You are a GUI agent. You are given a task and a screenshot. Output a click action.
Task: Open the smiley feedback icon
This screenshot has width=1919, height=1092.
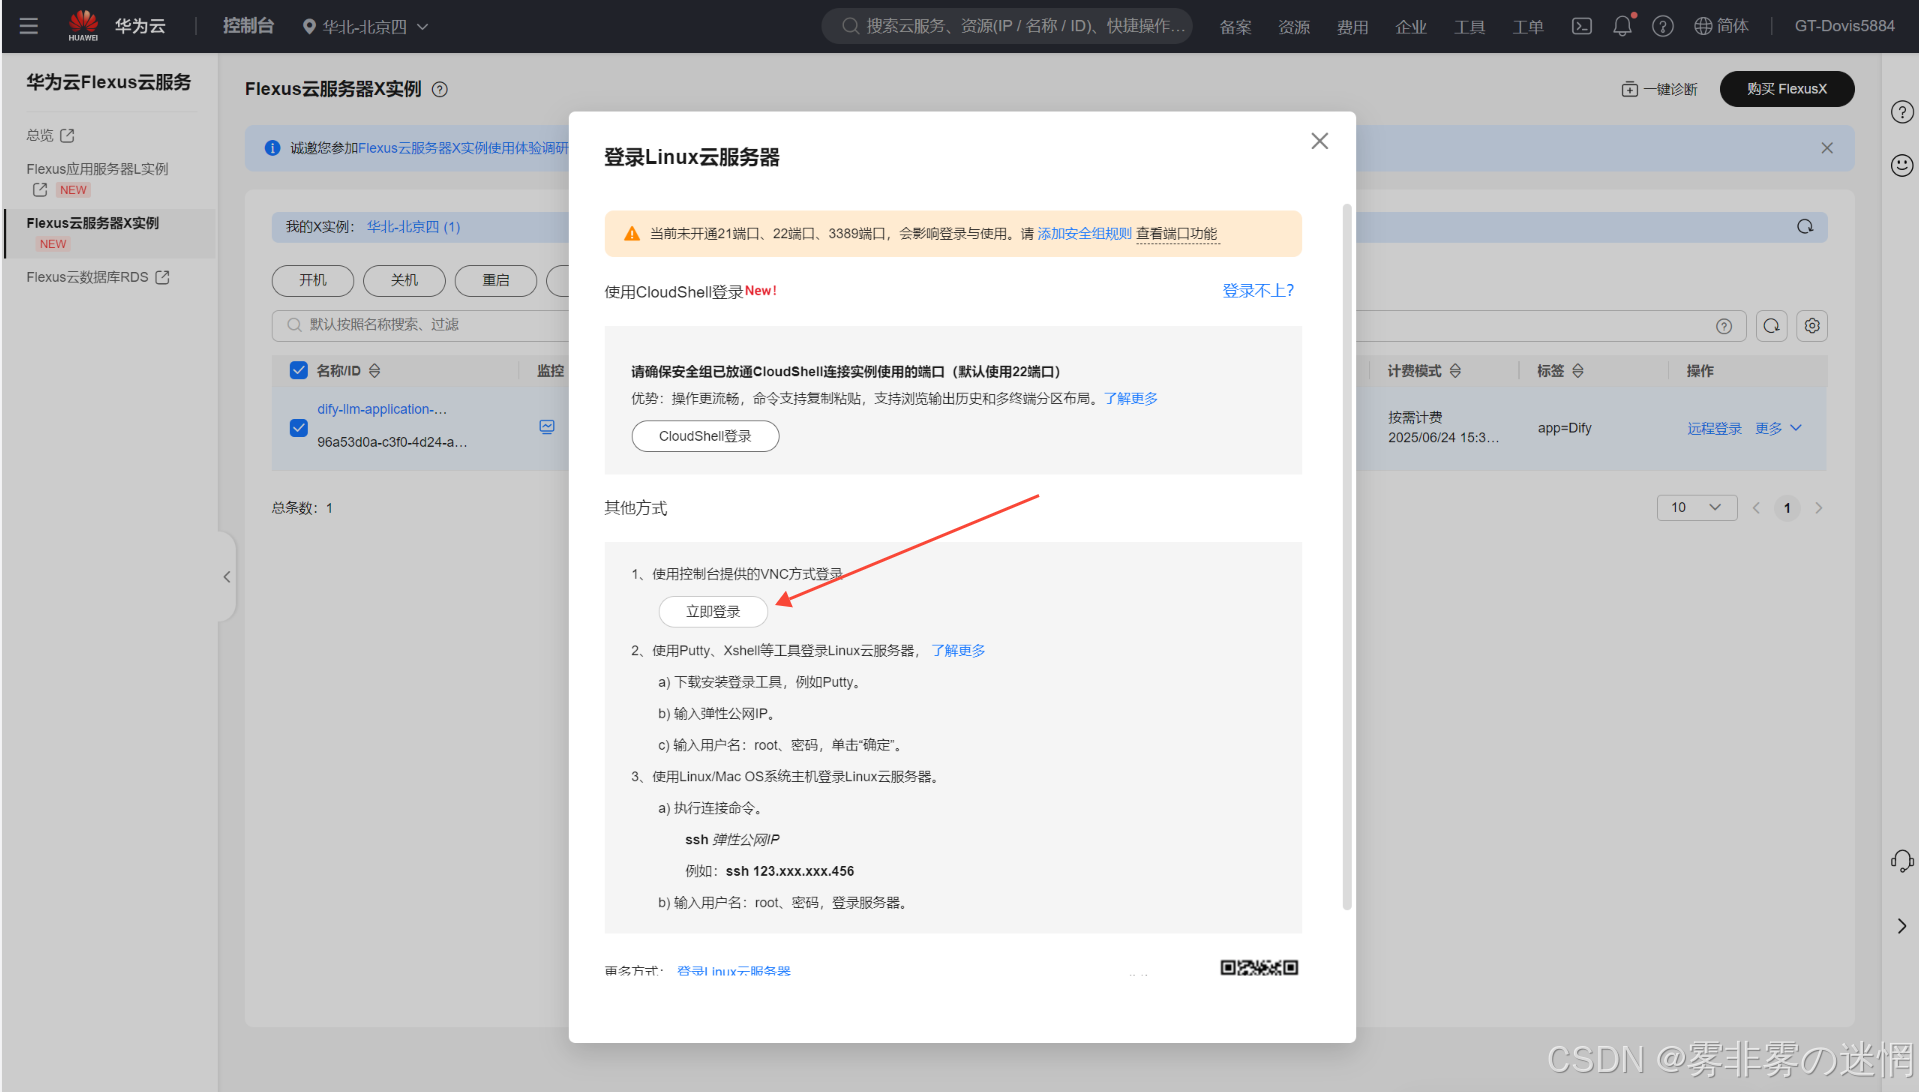[1901, 165]
